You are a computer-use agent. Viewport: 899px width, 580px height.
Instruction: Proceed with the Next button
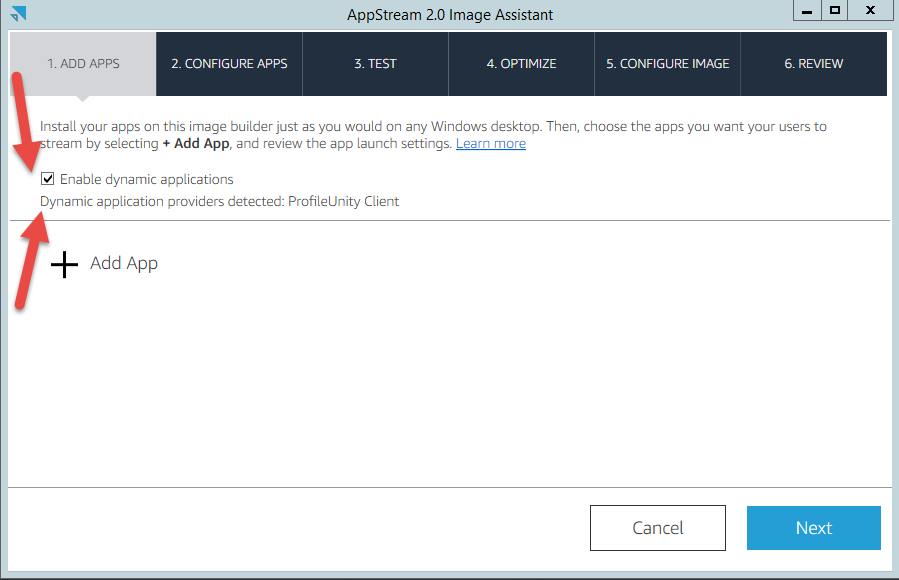(814, 528)
